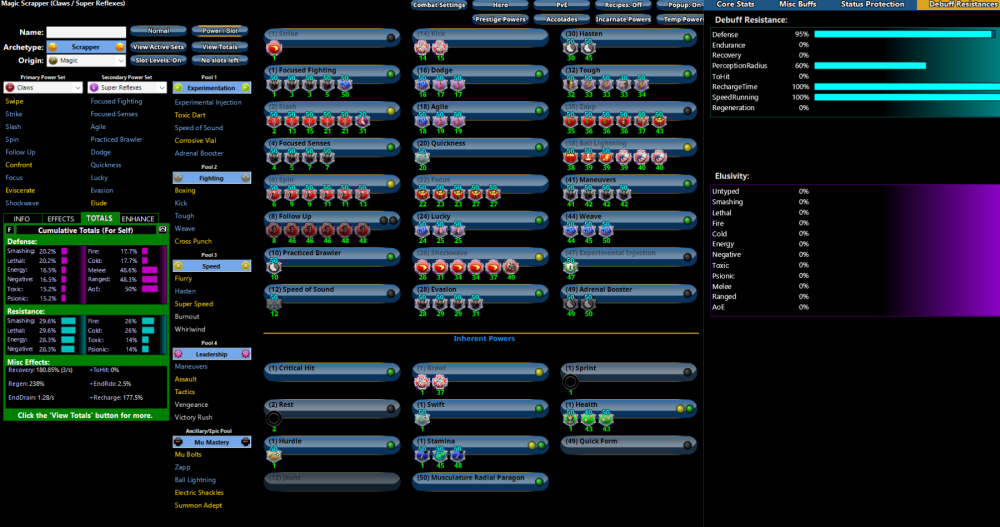Viewport: 1000px width, 527px height.
Task: Switch to the EFFECTS tab
Action: (x=60, y=218)
